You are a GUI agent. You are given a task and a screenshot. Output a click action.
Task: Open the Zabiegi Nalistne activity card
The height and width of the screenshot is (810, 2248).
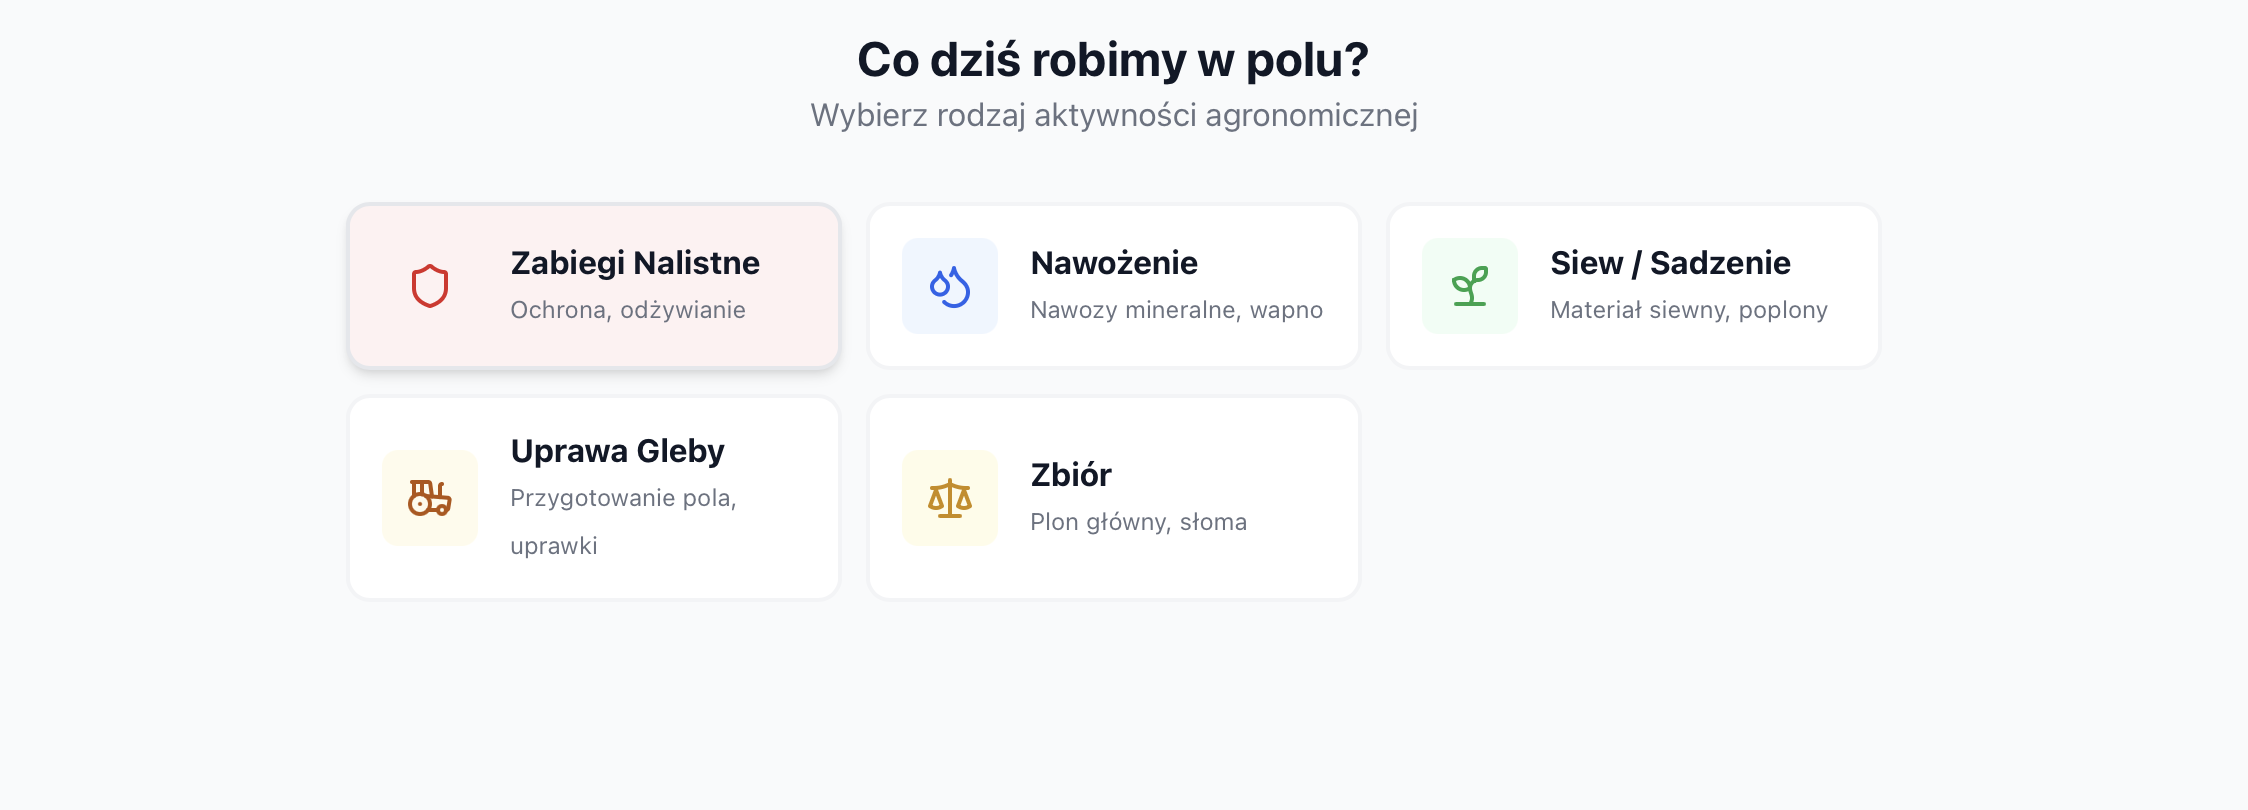[594, 286]
